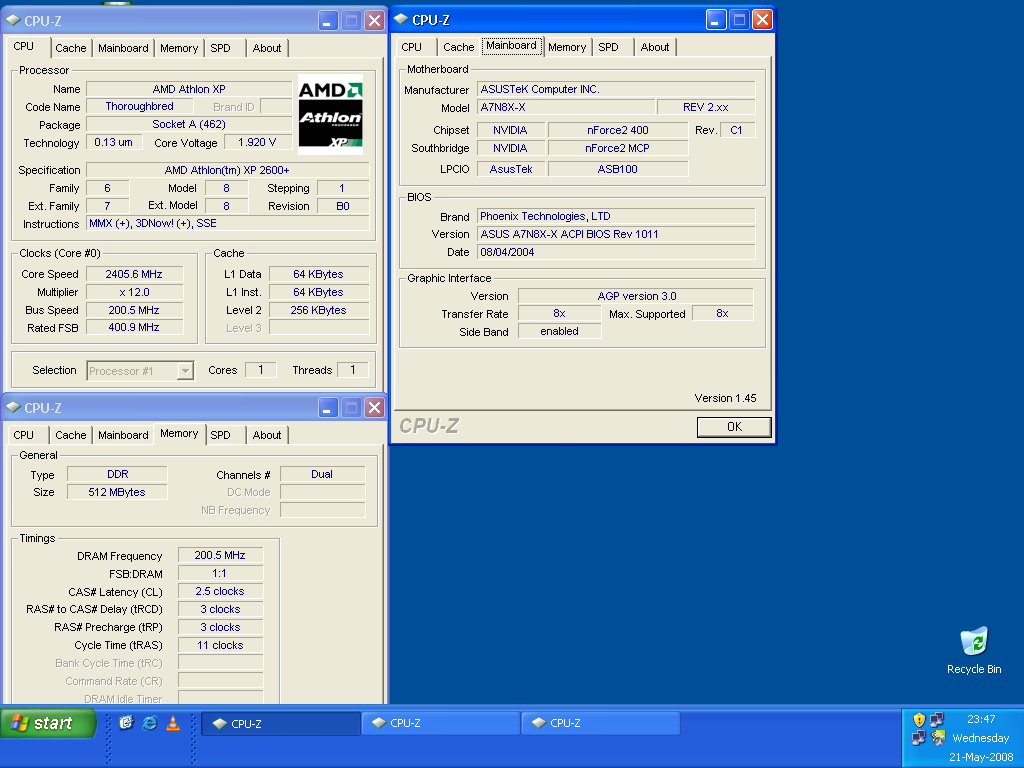Click the active CPU-Z taskbar button
Viewport: 1024px width, 768px height.
[x=281, y=724]
